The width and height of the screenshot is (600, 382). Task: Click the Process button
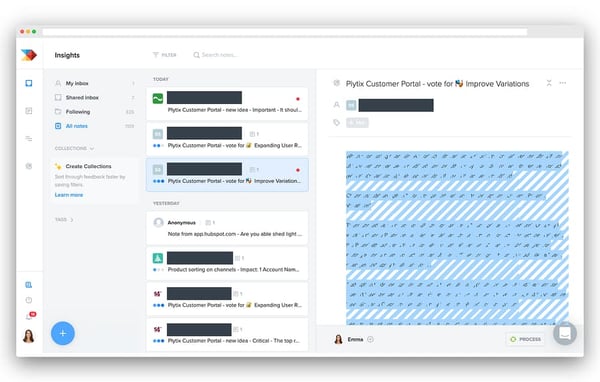tap(526, 339)
